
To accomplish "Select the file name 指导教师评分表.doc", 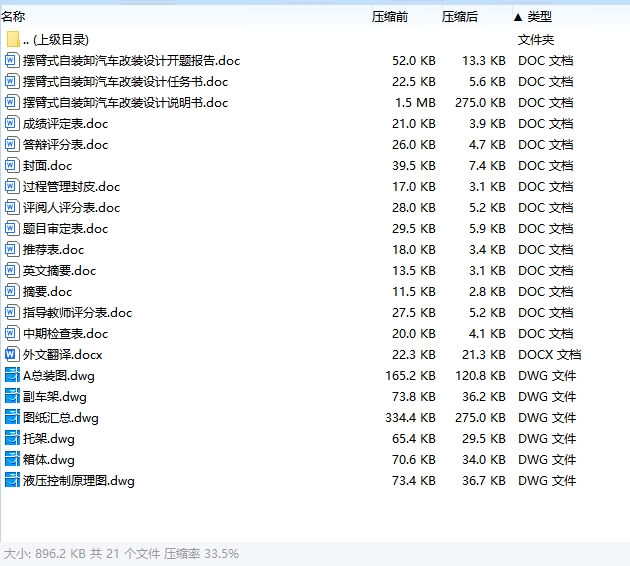I will pos(78,313).
